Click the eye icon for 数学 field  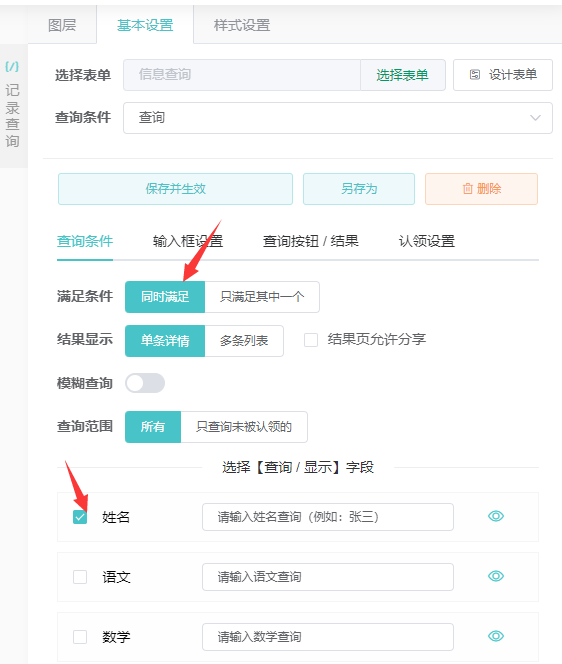tap(496, 636)
